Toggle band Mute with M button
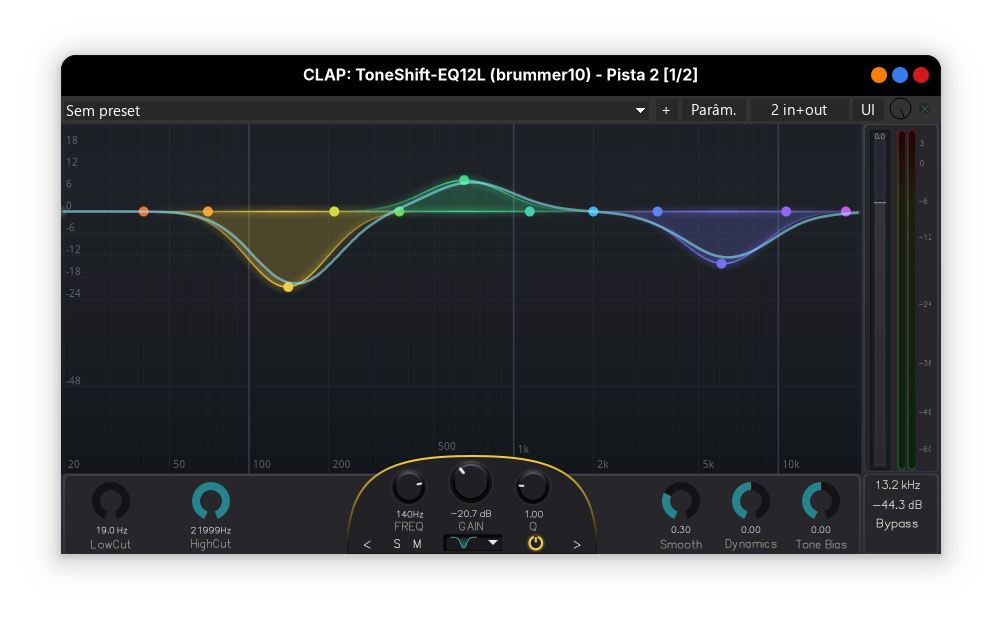Viewport: 1002px width, 621px height. pos(417,544)
